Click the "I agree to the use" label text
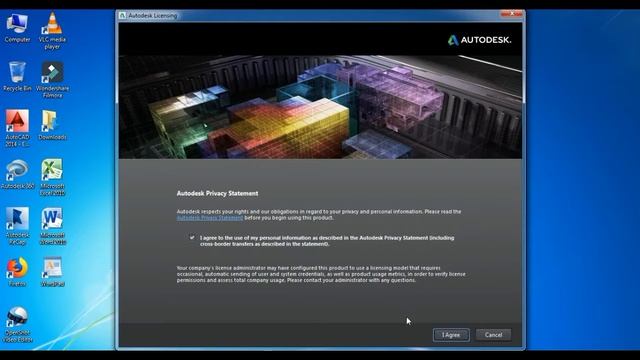This screenshot has width=640, height=360. (327, 241)
